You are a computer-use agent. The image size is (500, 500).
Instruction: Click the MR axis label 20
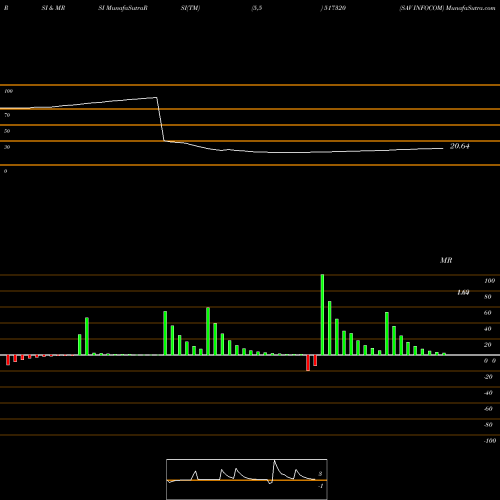click(x=488, y=345)
